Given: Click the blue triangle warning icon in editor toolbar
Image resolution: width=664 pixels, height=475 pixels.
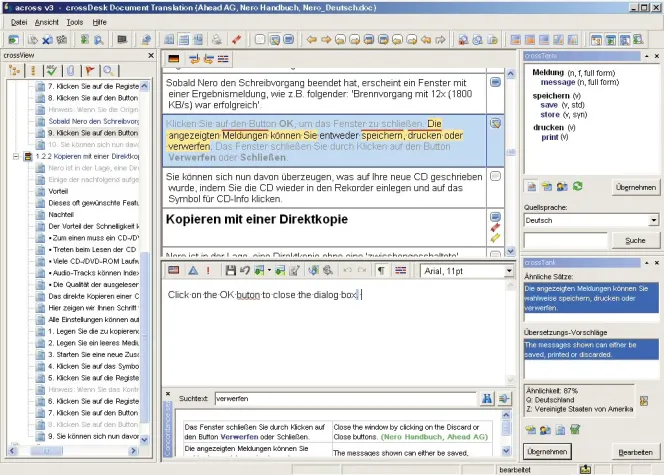Looking at the screenshot, I should (x=192, y=270).
